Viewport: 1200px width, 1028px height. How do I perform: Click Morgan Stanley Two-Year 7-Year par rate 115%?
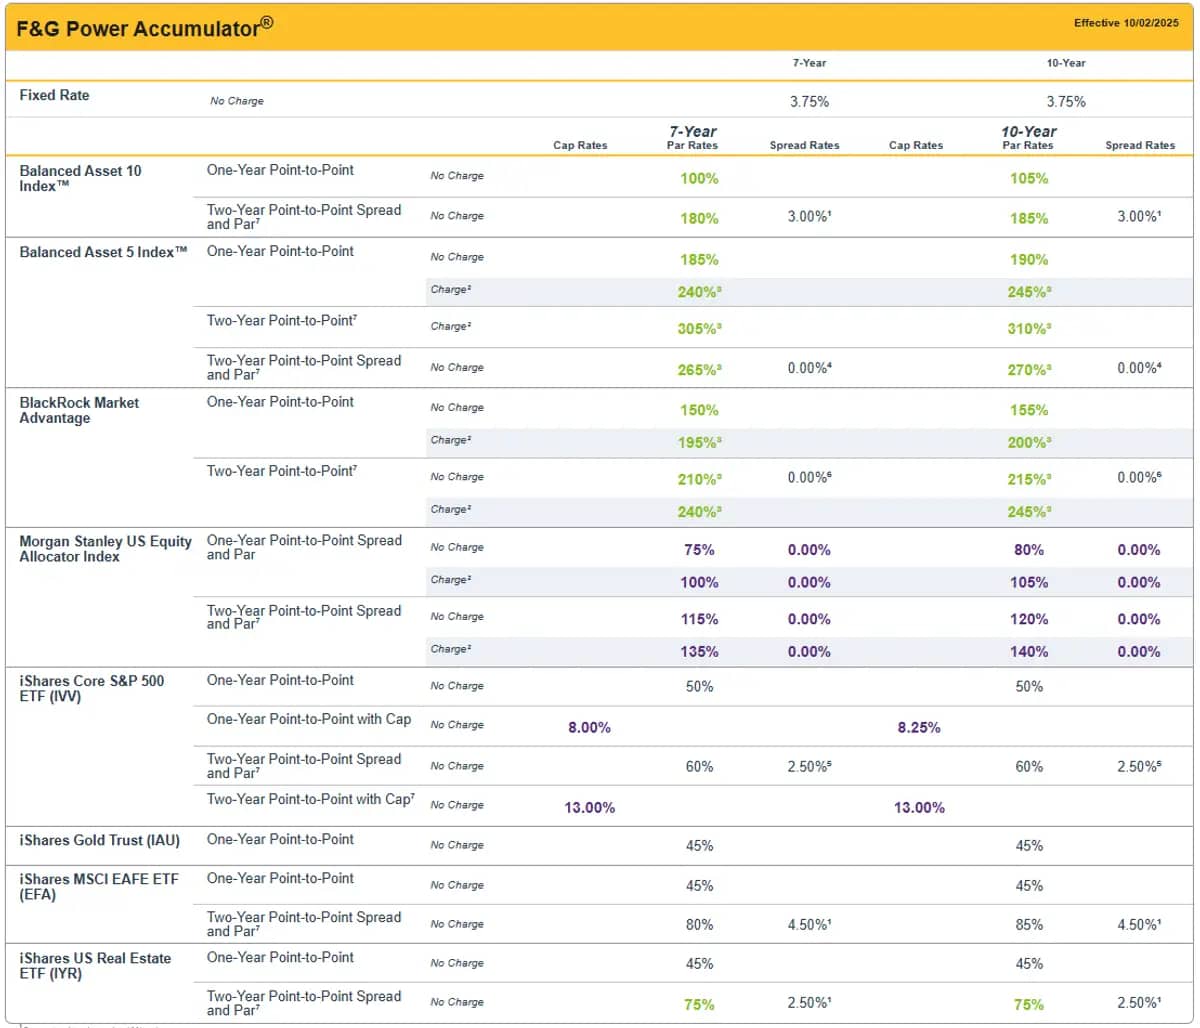[699, 619]
